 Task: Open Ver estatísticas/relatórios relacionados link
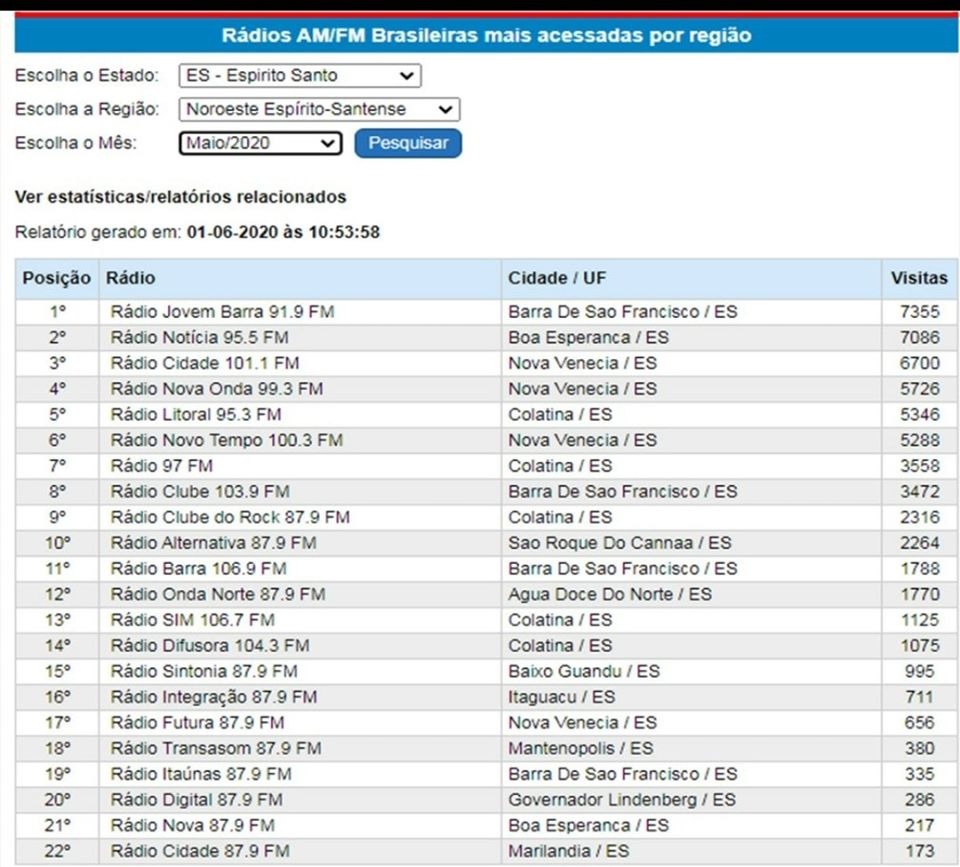(181, 197)
